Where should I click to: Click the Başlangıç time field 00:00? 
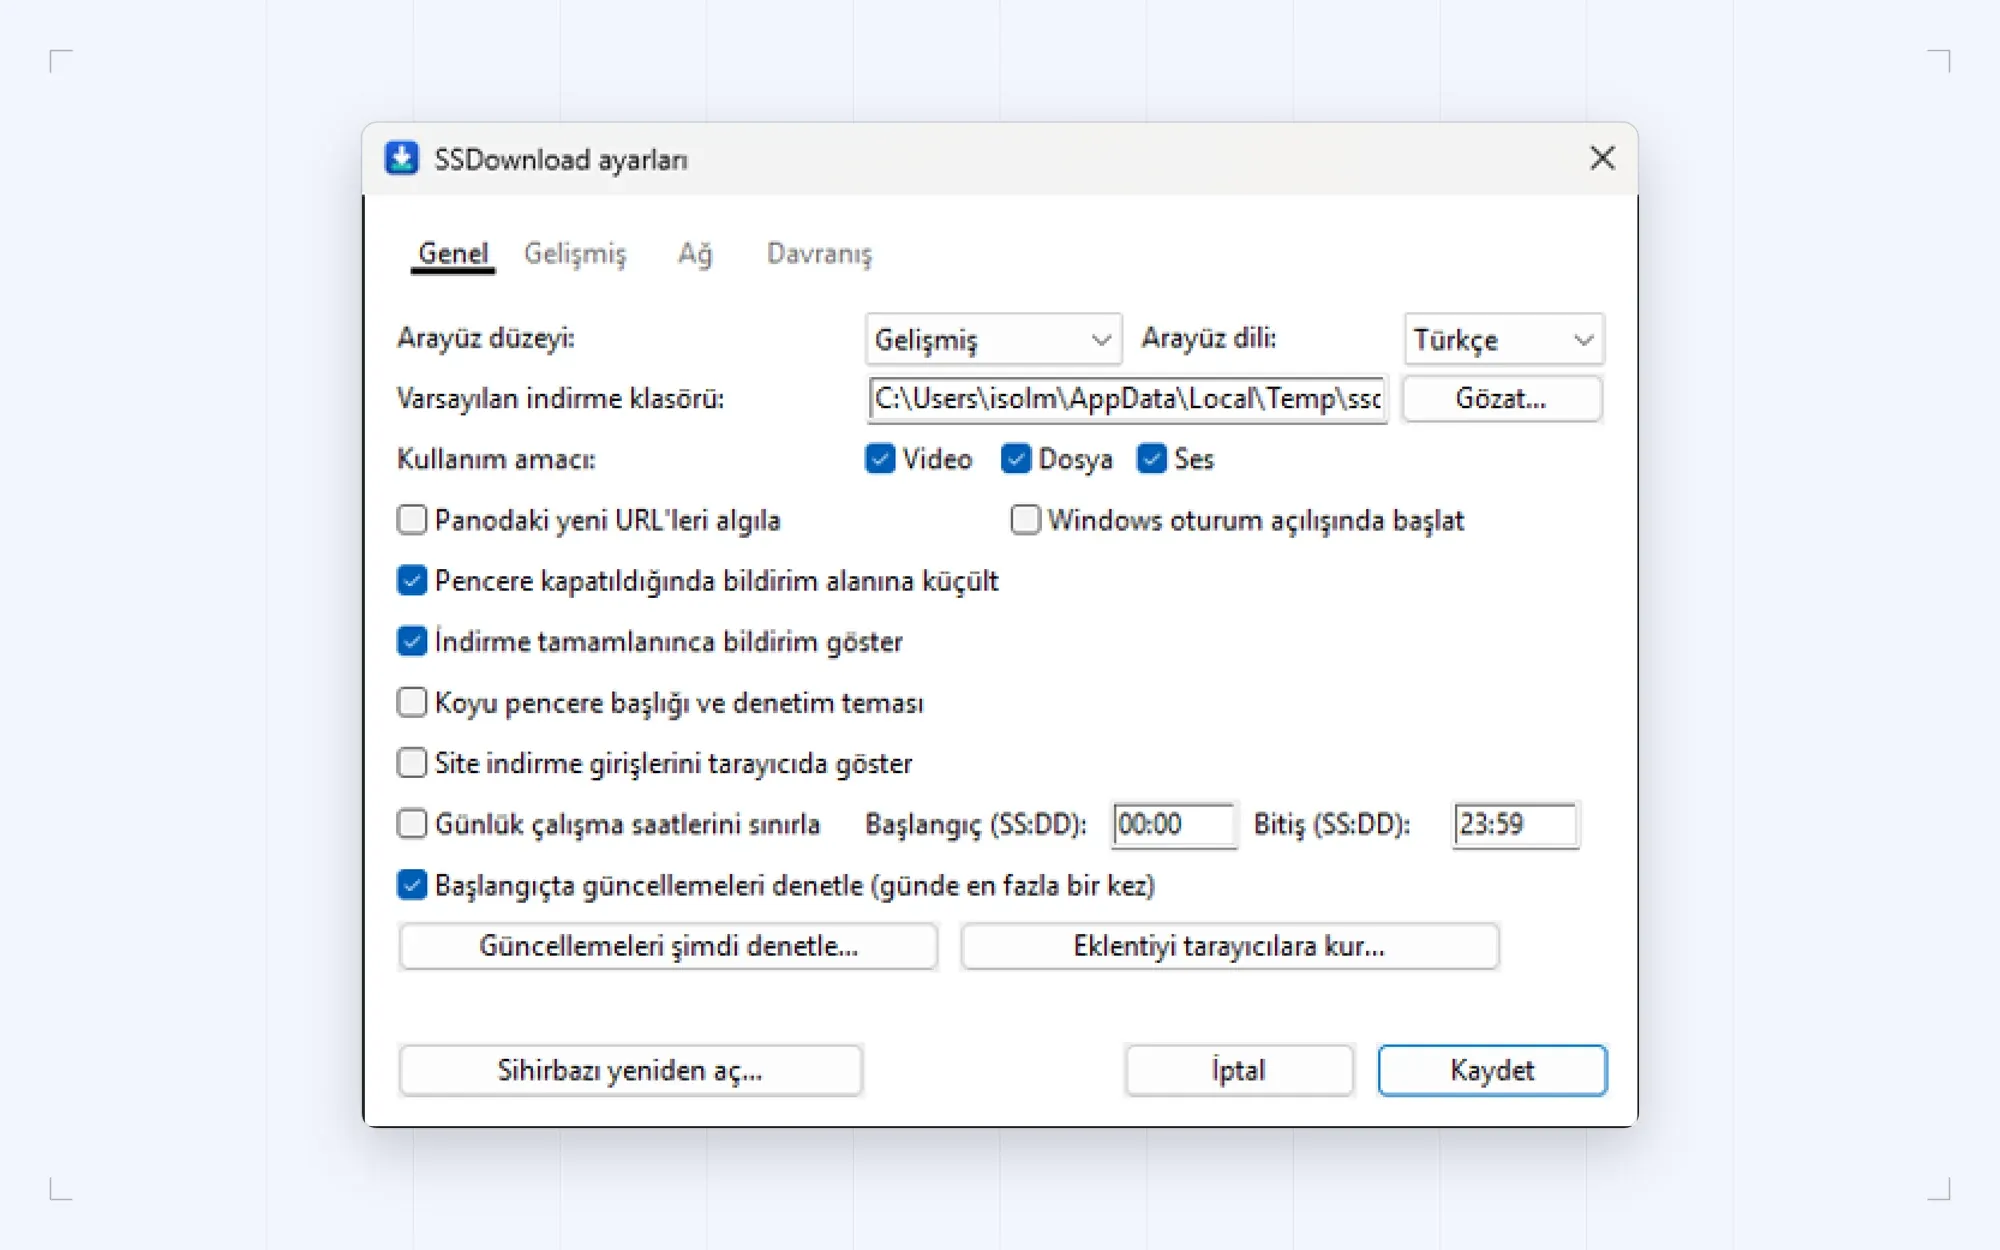point(1174,825)
